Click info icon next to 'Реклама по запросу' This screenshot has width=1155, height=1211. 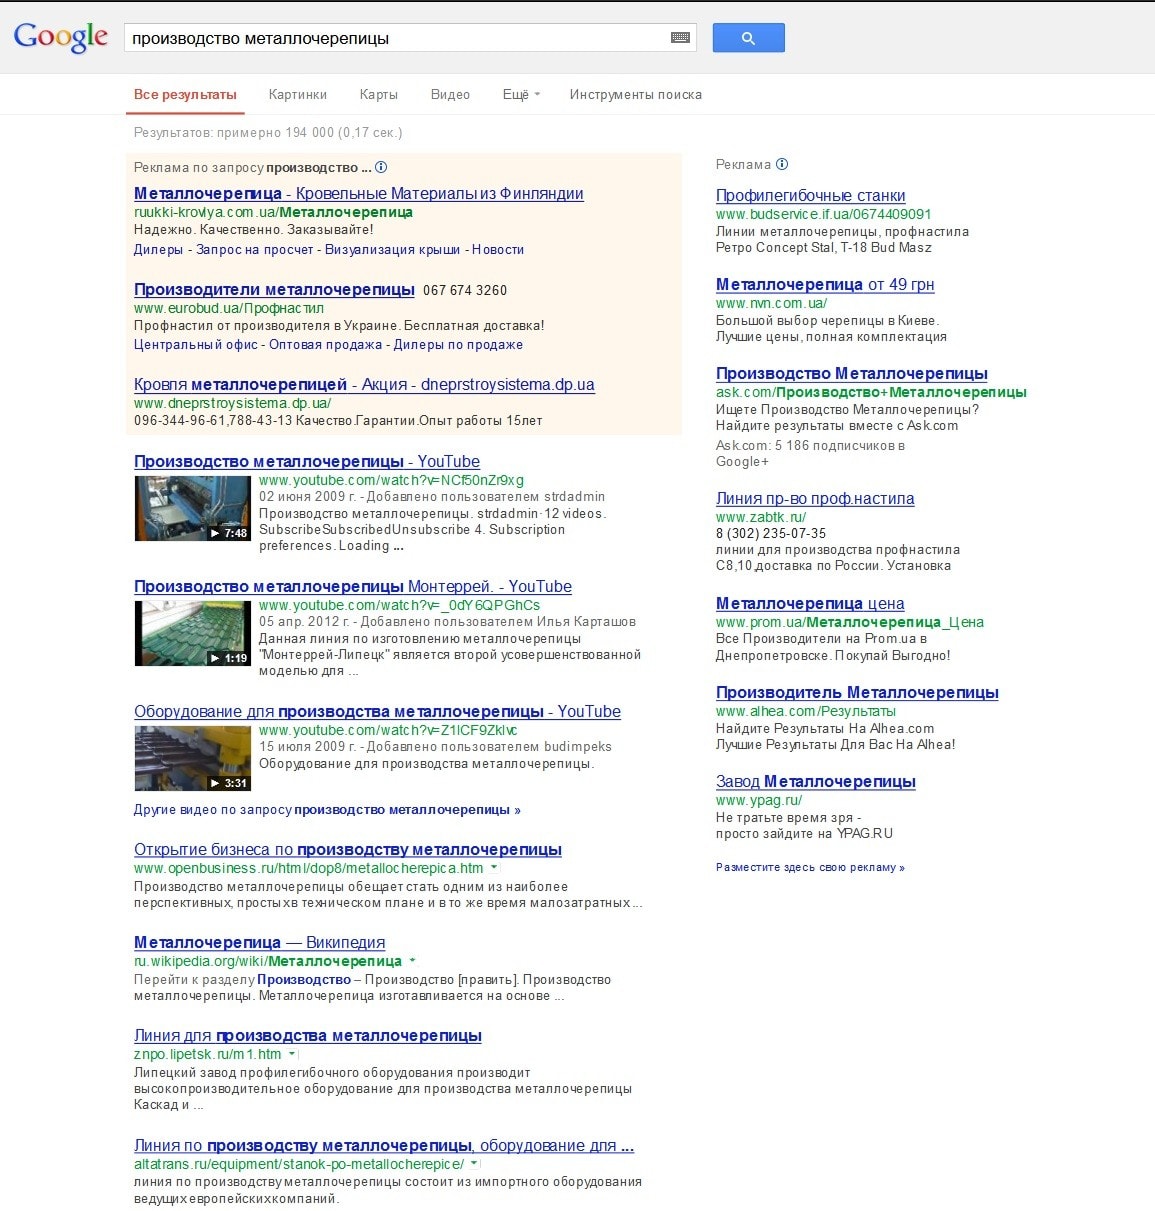click(380, 167)
